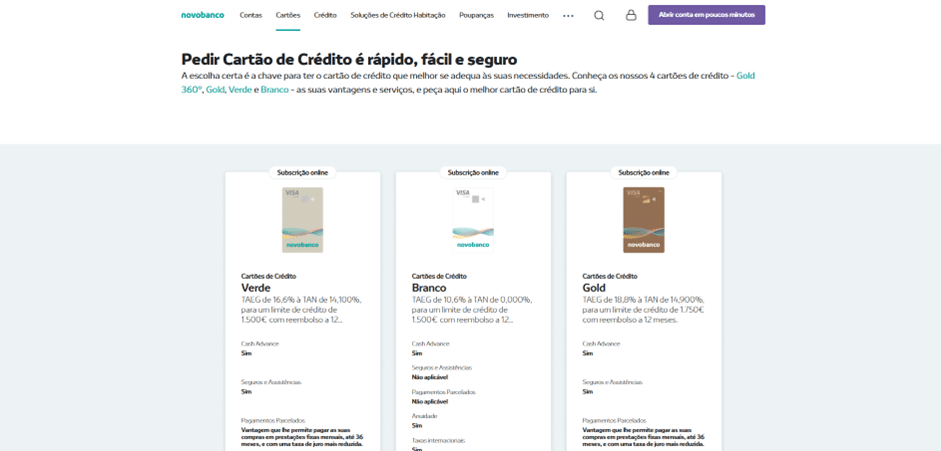Click Anuidade label in Branco card
The image size is (941, 451).
[x=424, y=416]
